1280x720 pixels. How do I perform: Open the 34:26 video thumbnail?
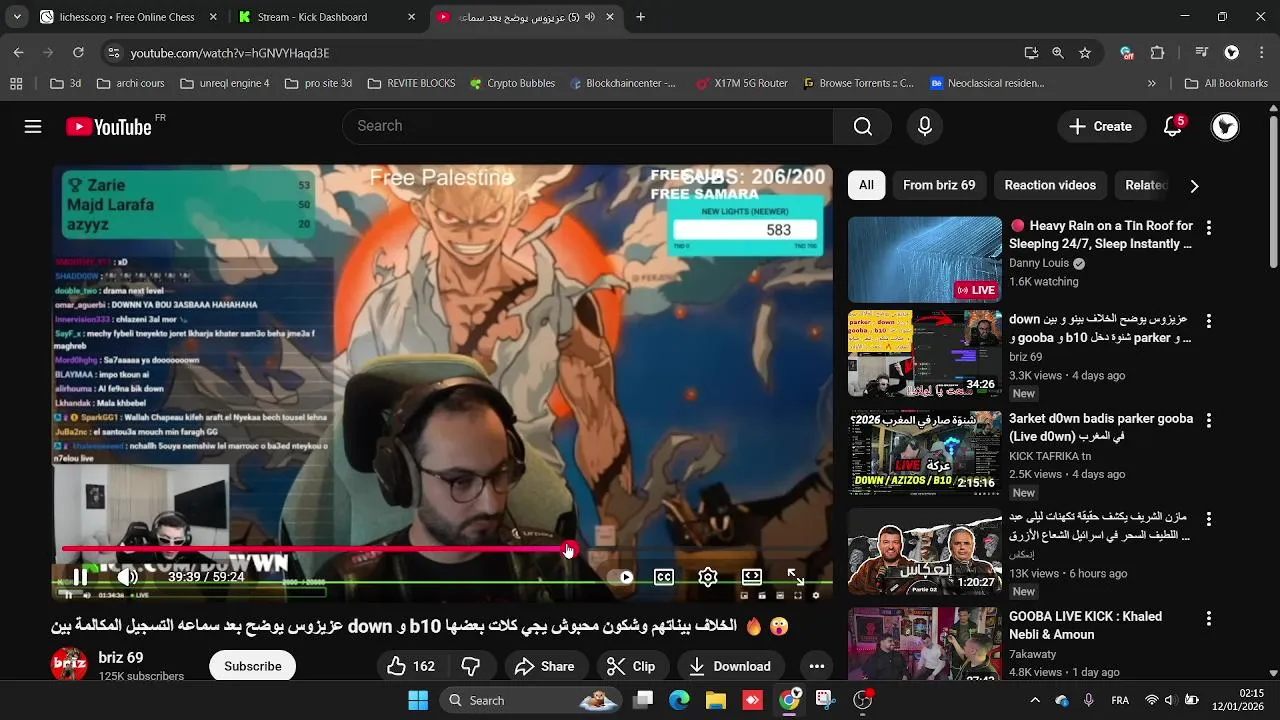click(925, 353)
